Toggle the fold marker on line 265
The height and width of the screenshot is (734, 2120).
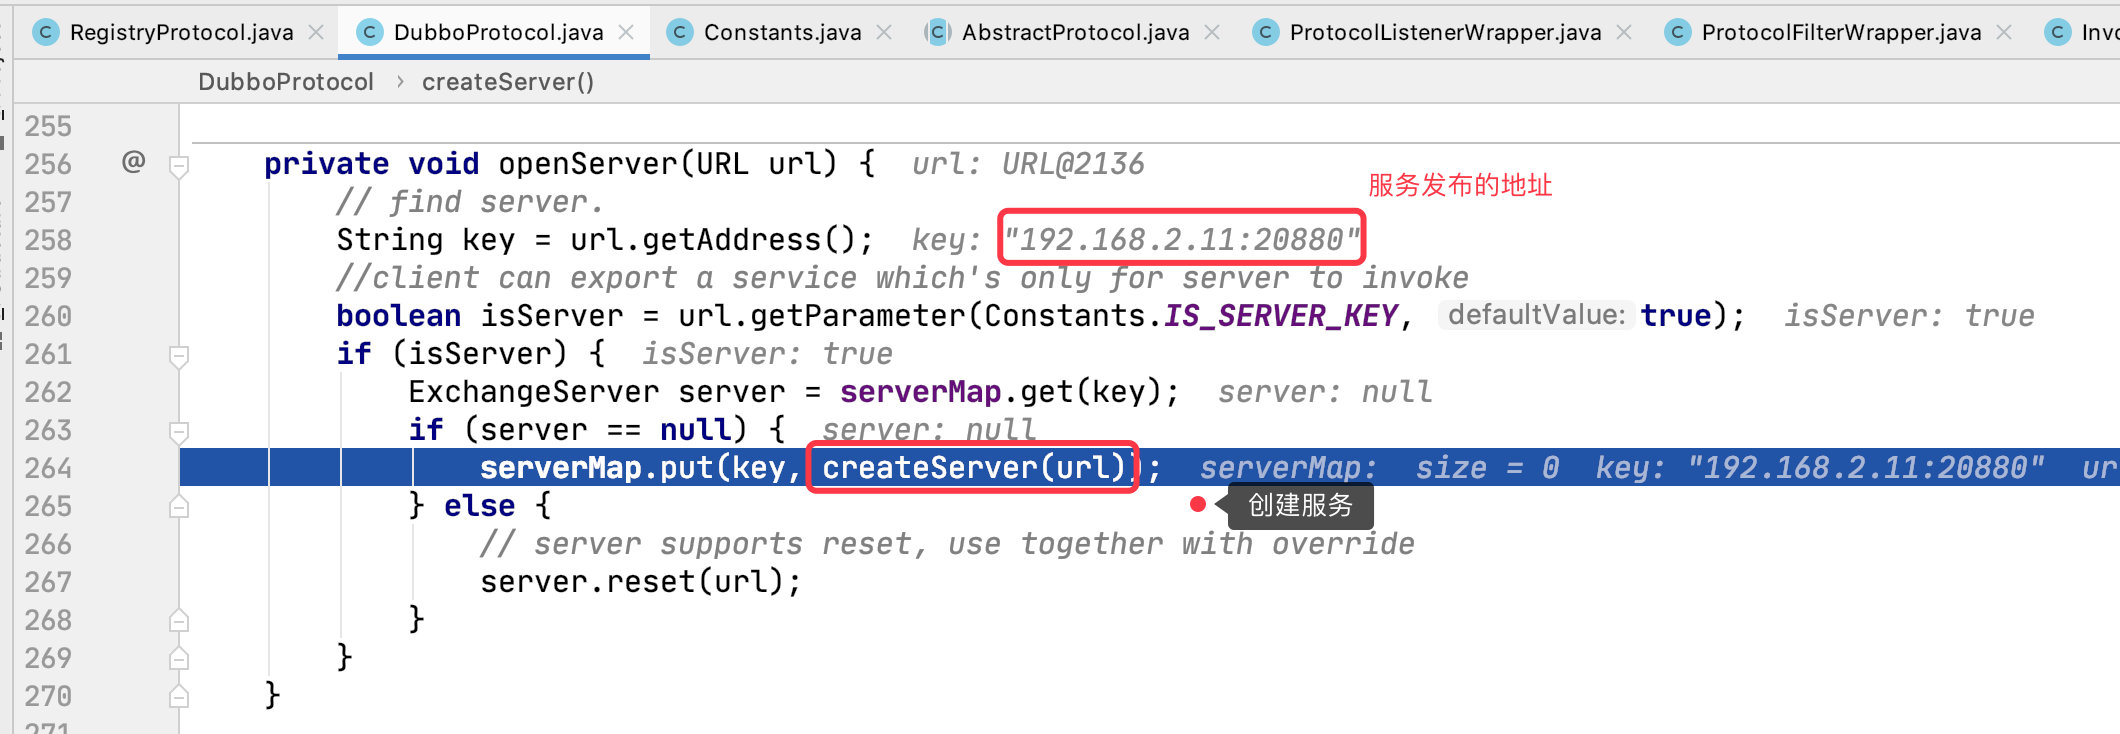179,507
